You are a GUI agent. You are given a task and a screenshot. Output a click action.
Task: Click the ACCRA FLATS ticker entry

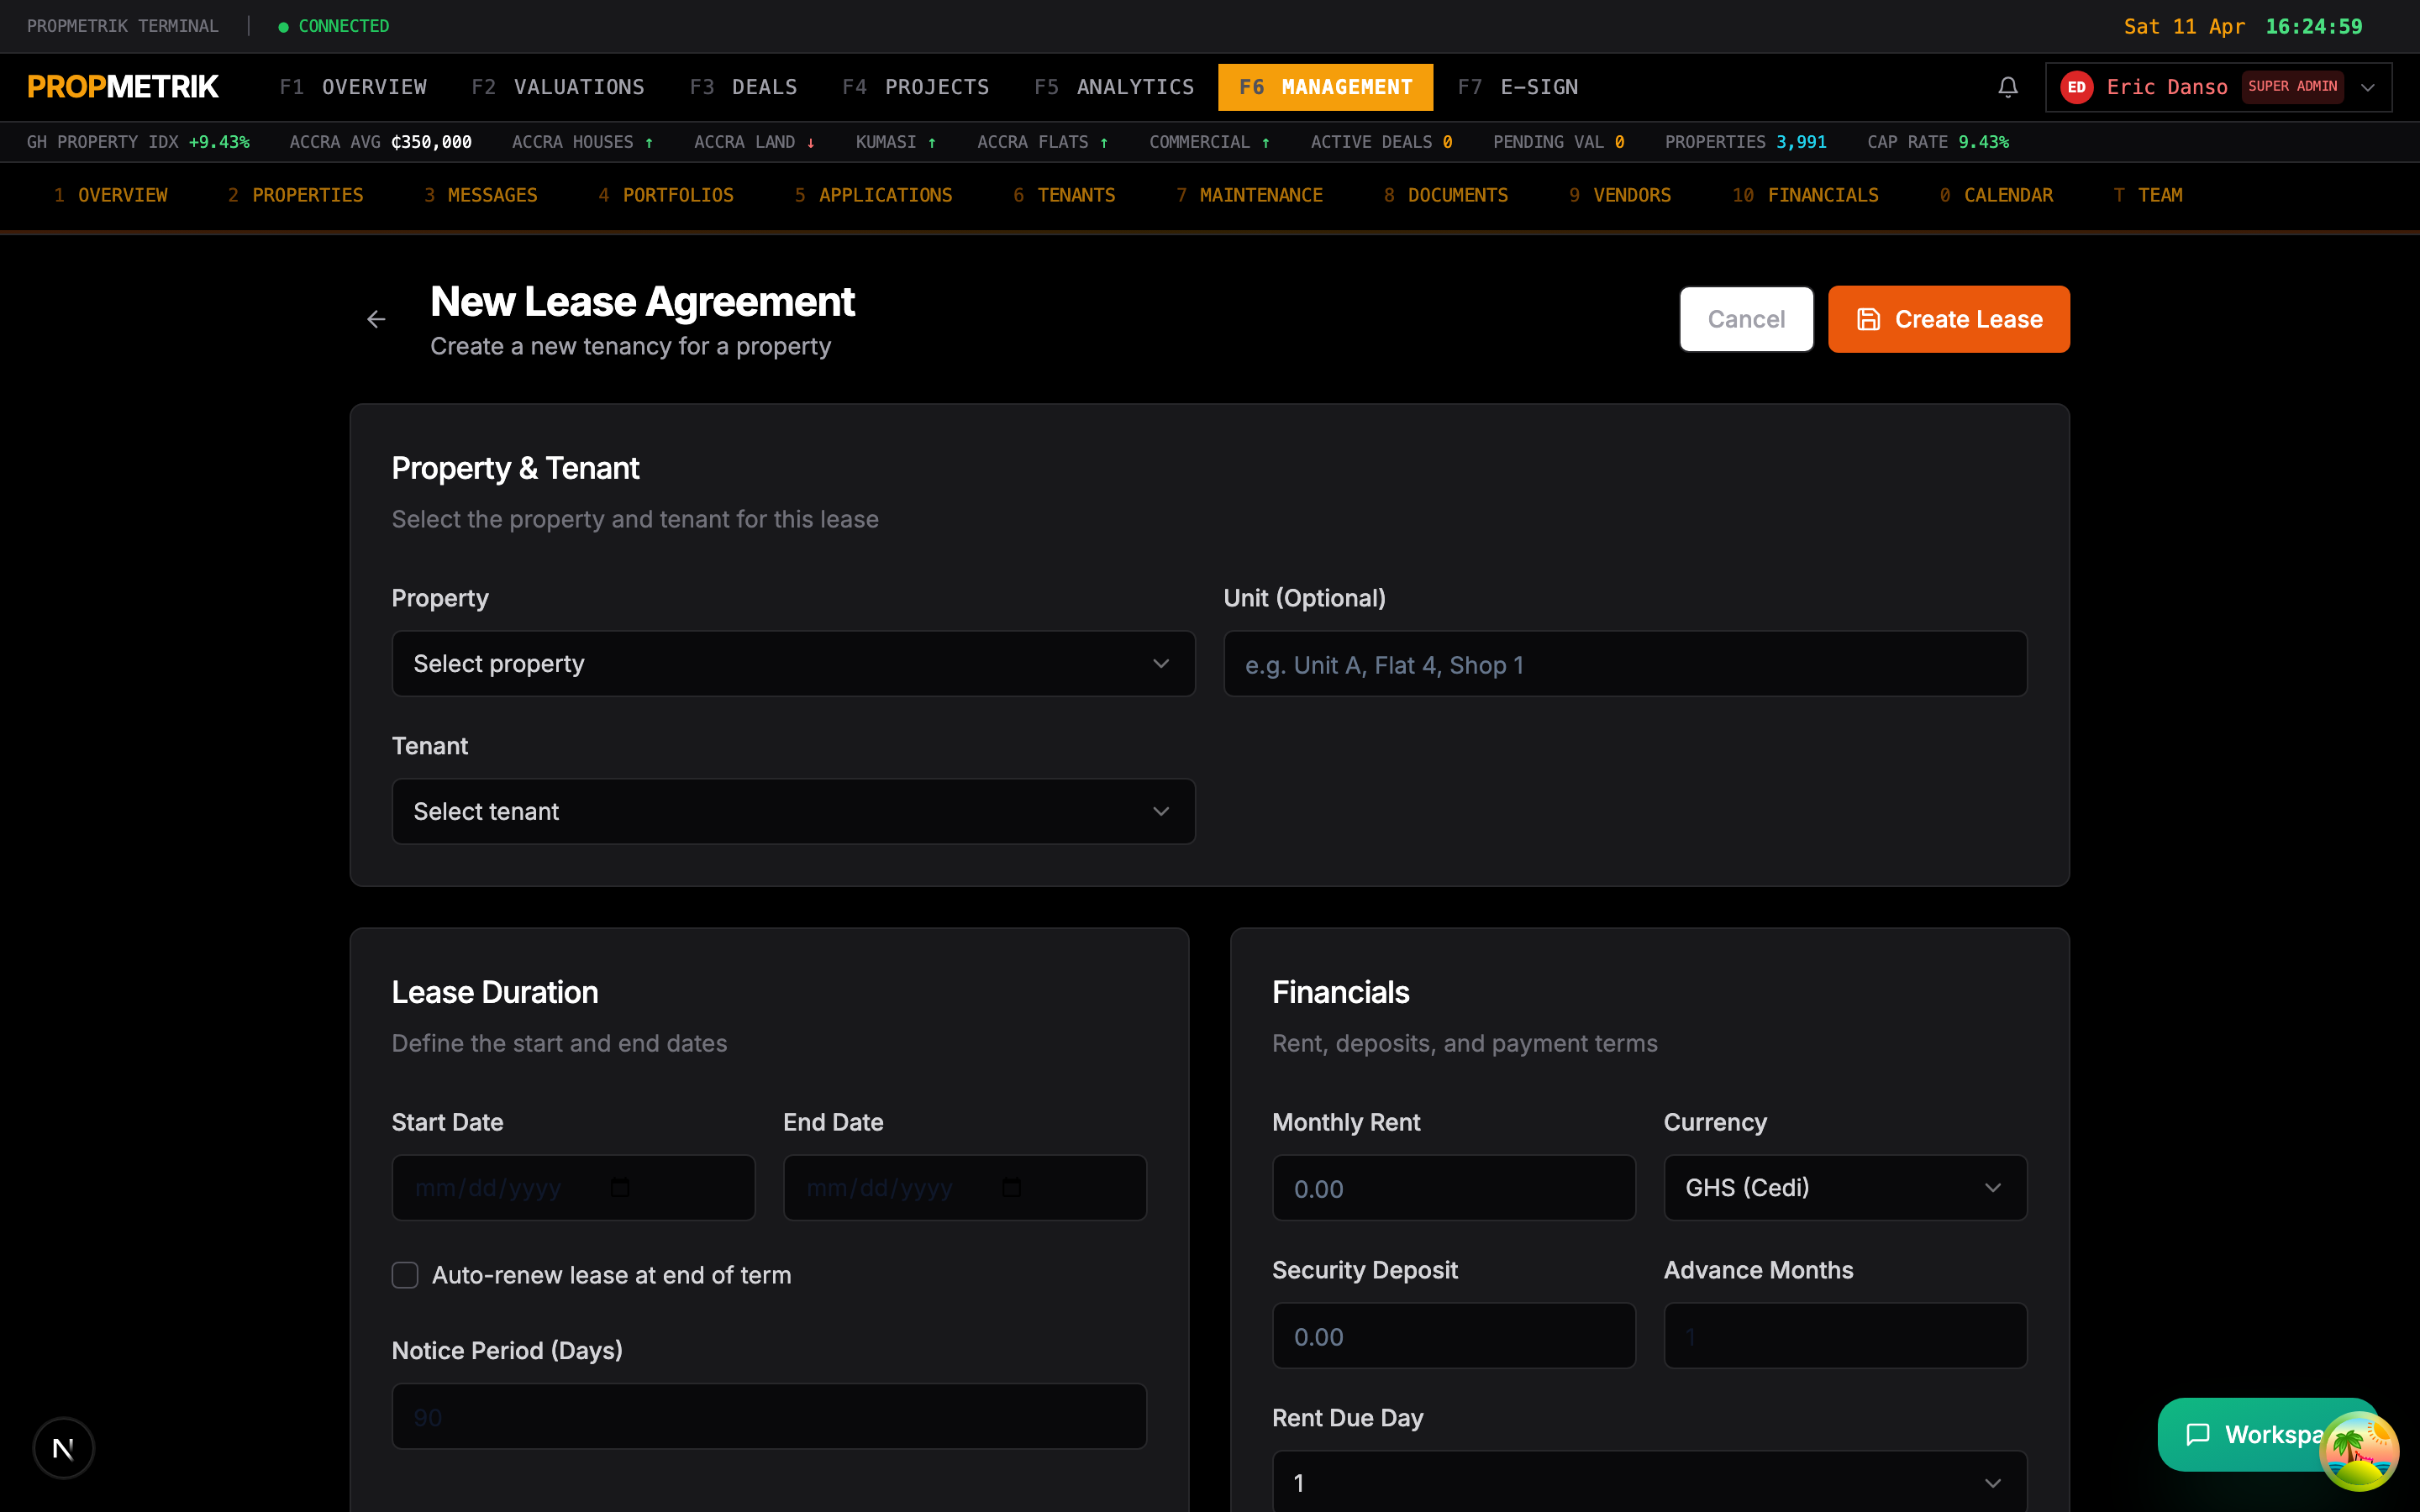coord(1042,142)
